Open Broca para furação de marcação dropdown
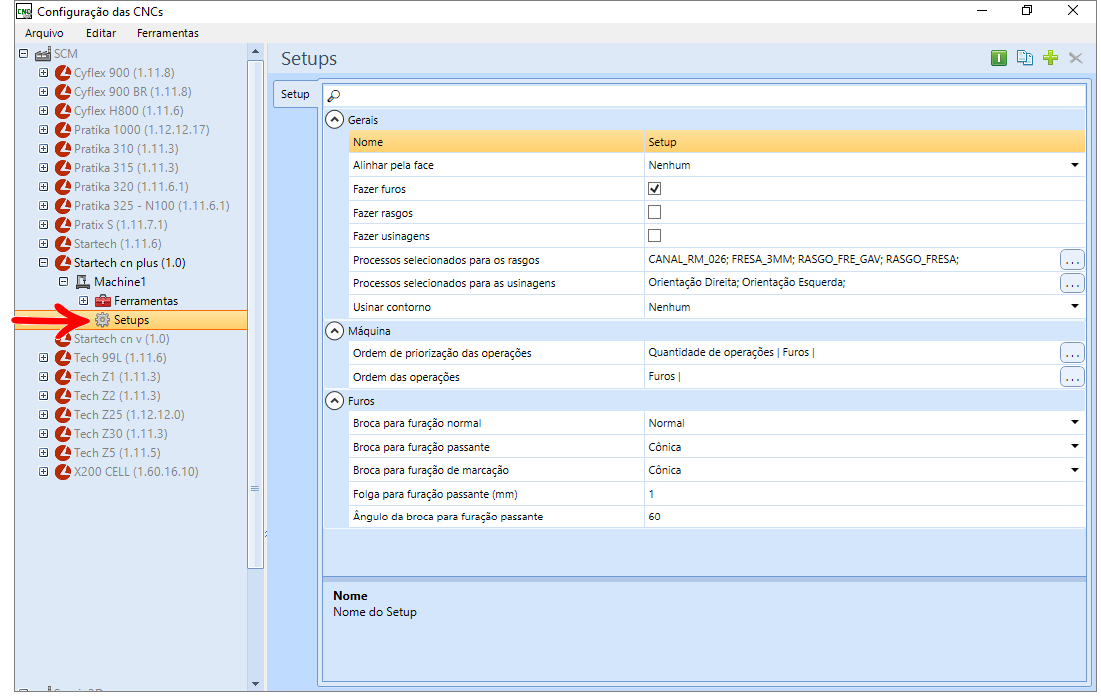The height and width of the screenshot is (696, 1101). tap(1074, 470)
